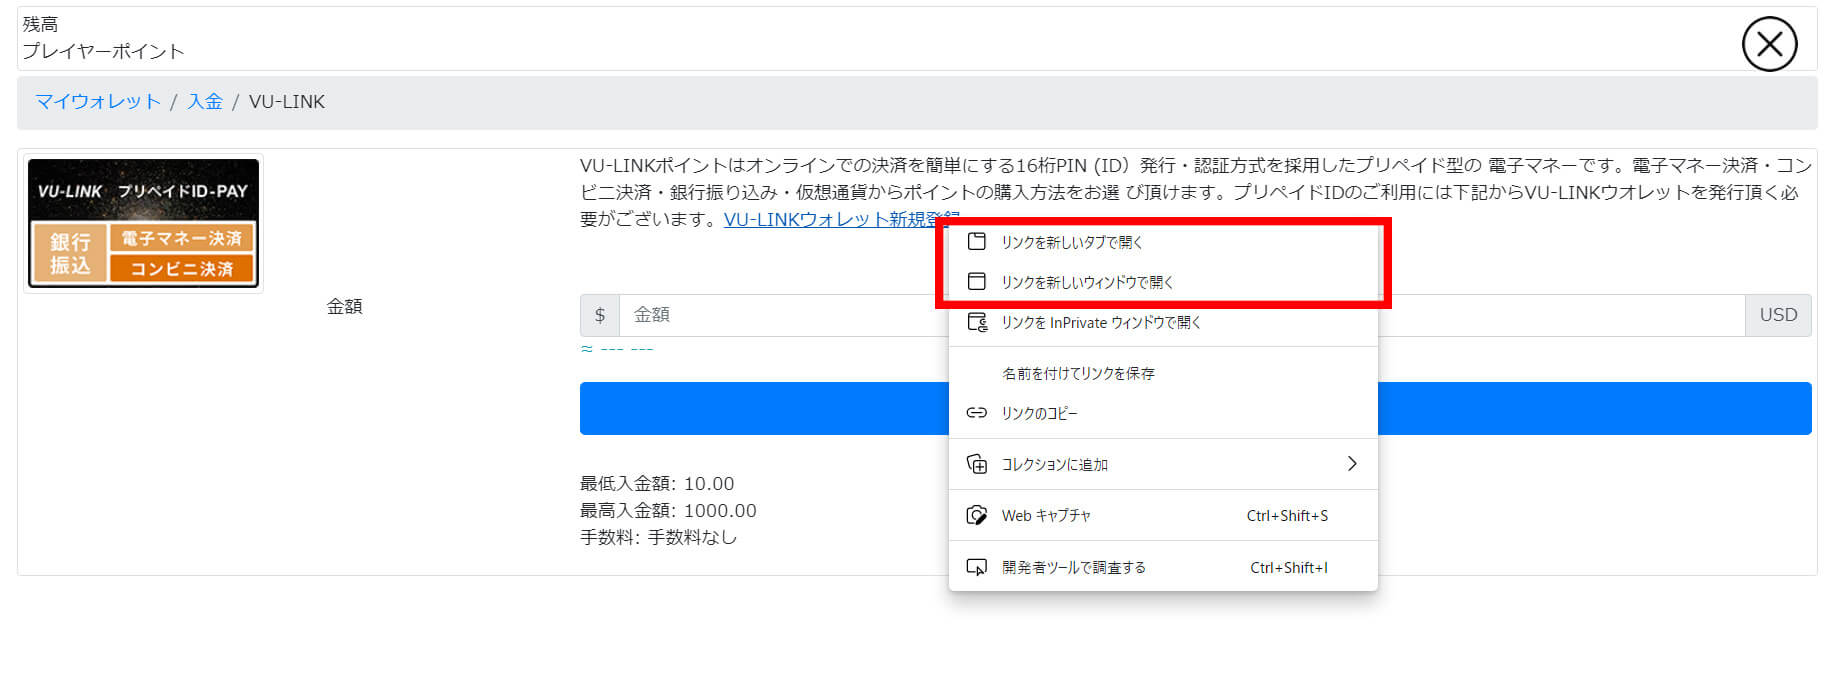
Task: Click the VU-LINK プリペイドID-PAY logo image
Action: click(143, 223)
